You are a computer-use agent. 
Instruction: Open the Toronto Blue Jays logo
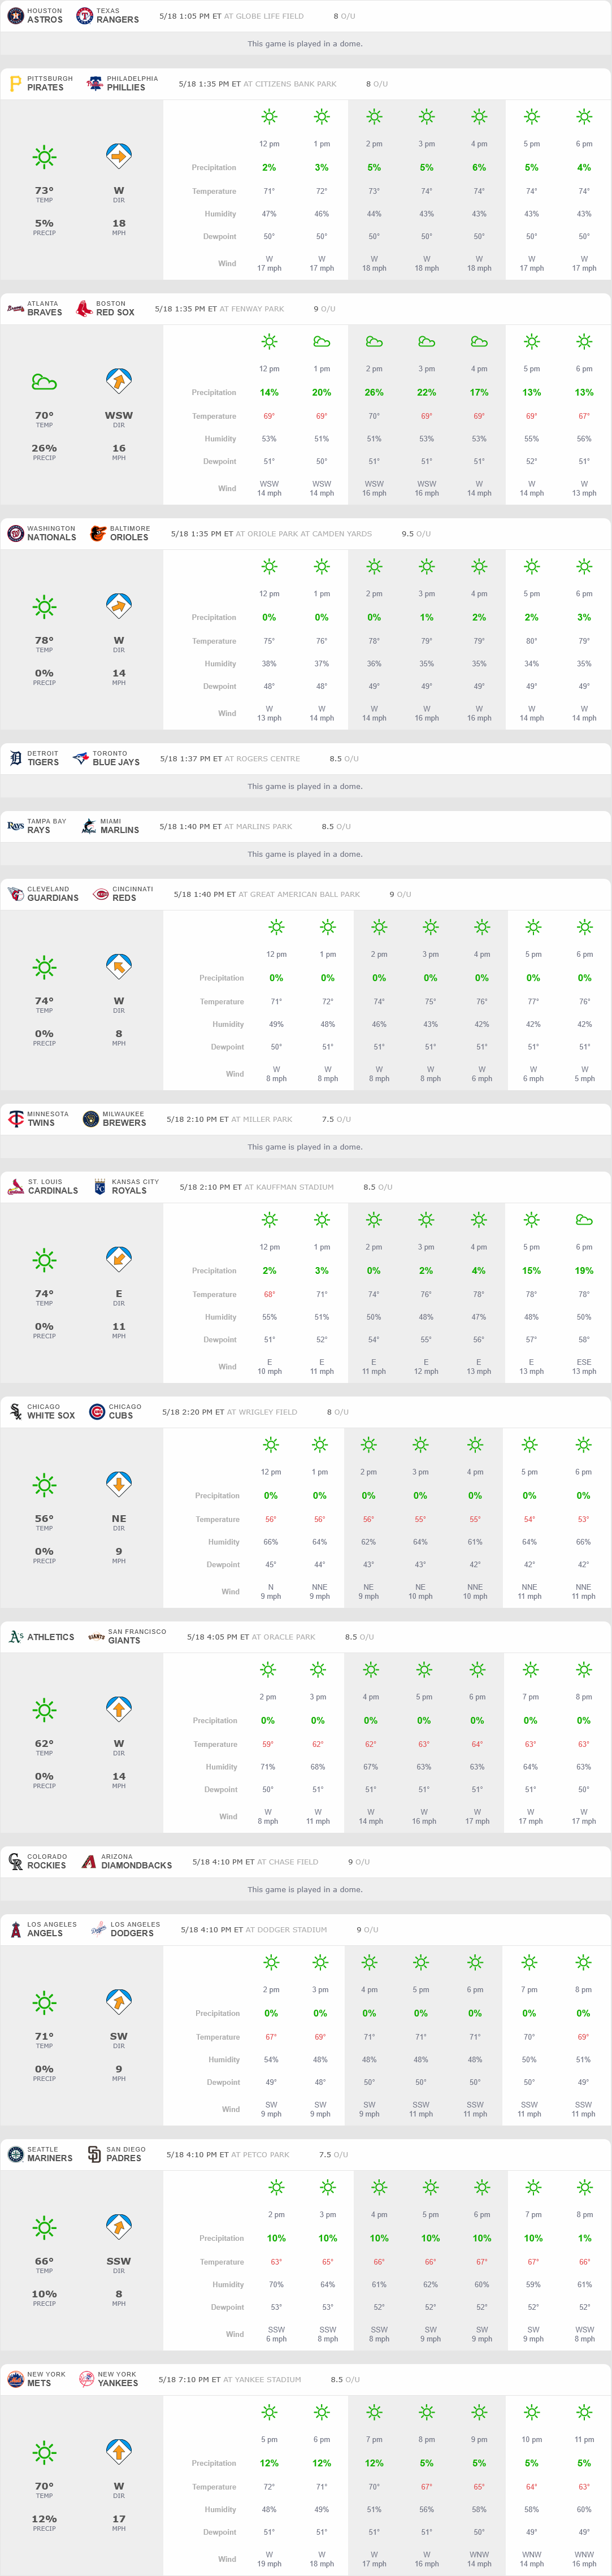(81, 759)
